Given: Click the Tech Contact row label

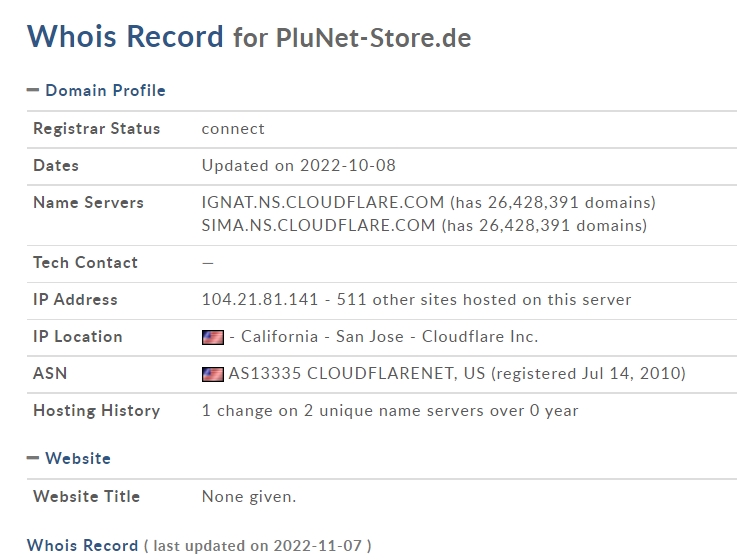Looking at the screenshot, I should point(85,262).
